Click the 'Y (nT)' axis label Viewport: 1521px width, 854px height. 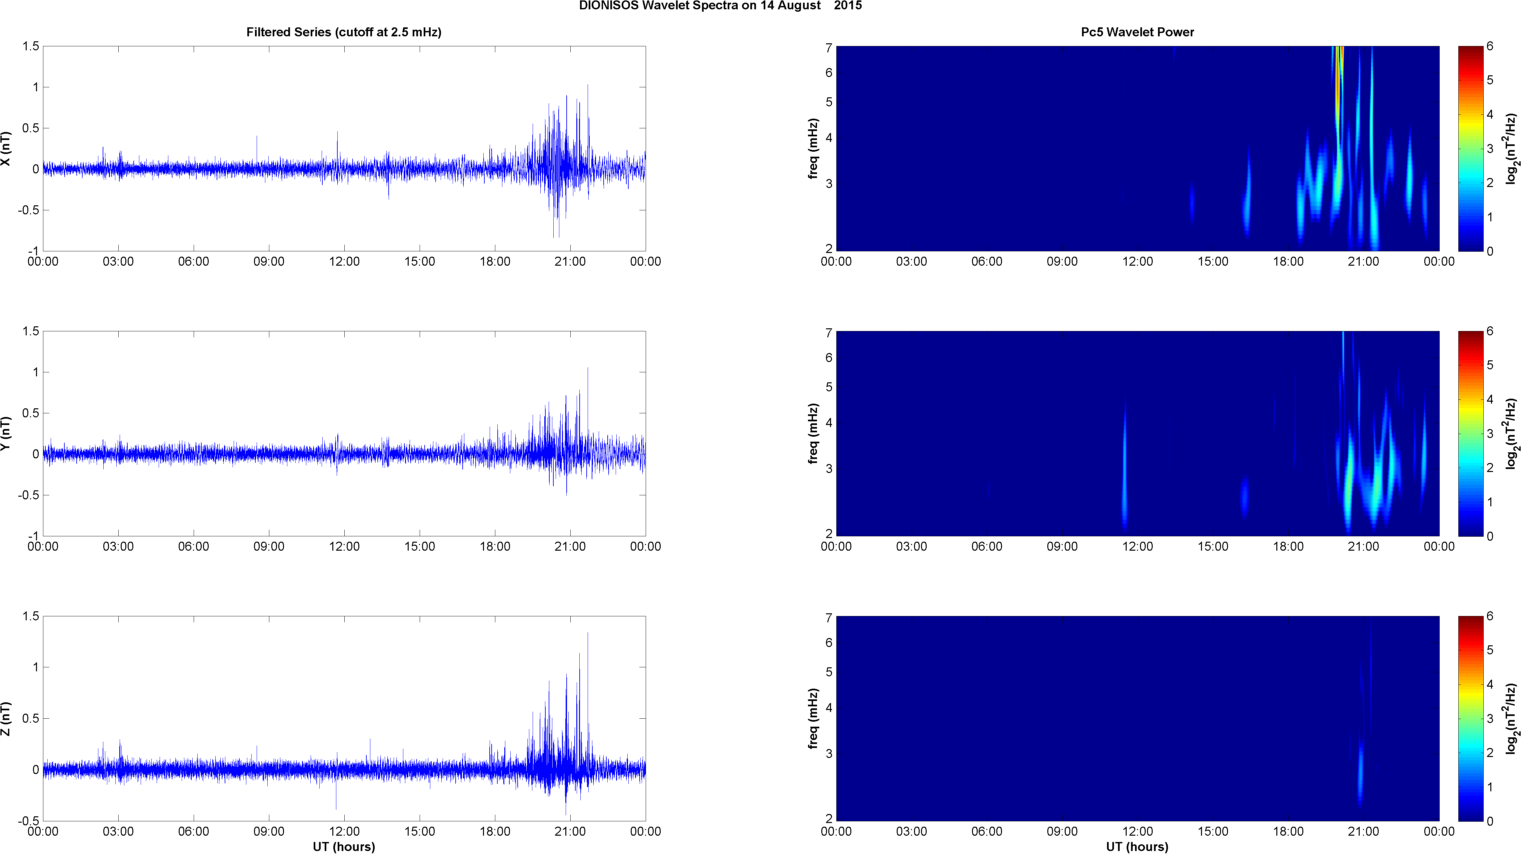pyautogui.click(x=6, y=434)
